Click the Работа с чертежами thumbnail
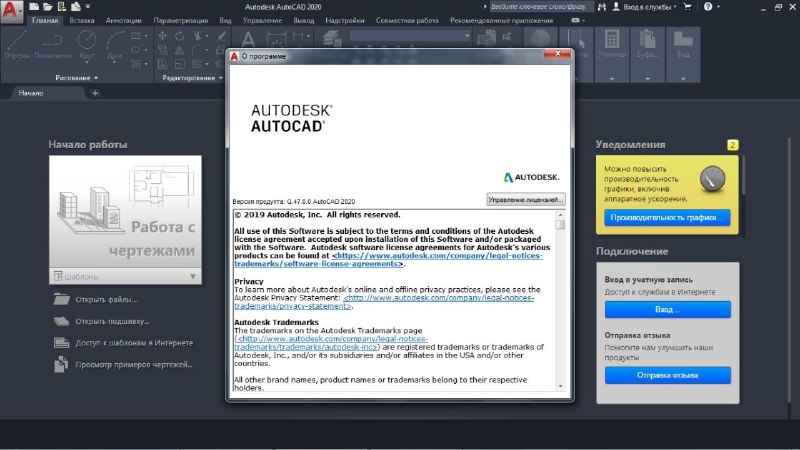 [126, 212]
